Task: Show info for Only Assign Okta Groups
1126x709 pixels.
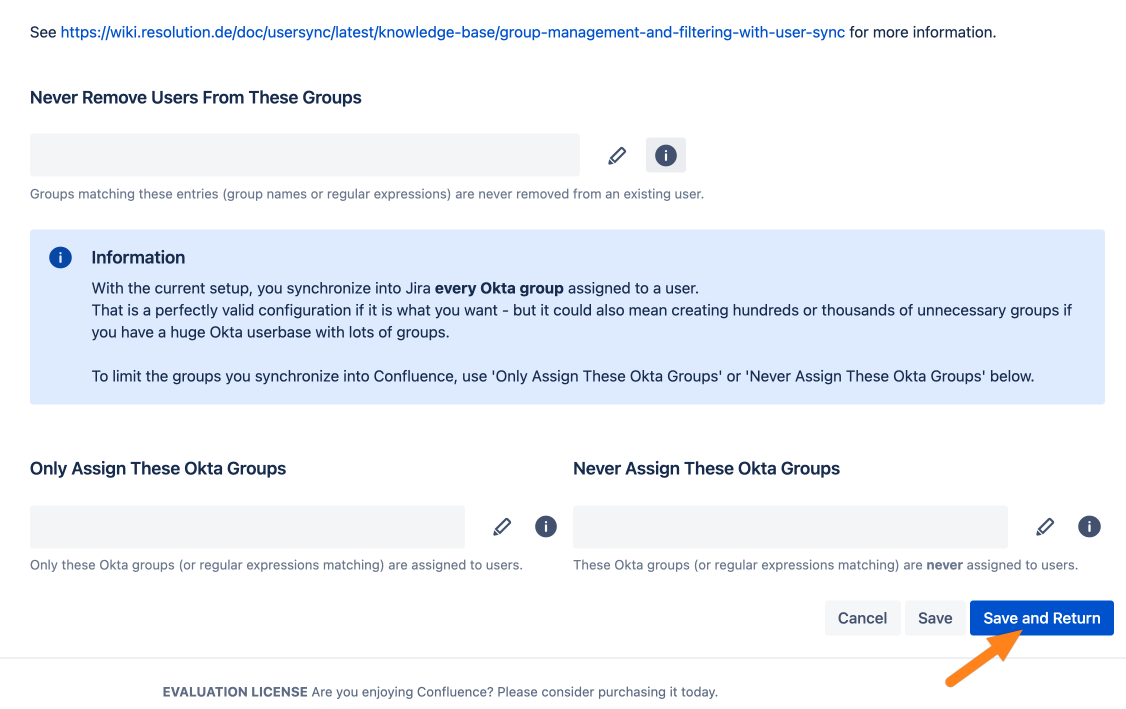Action: pos(546,526)
